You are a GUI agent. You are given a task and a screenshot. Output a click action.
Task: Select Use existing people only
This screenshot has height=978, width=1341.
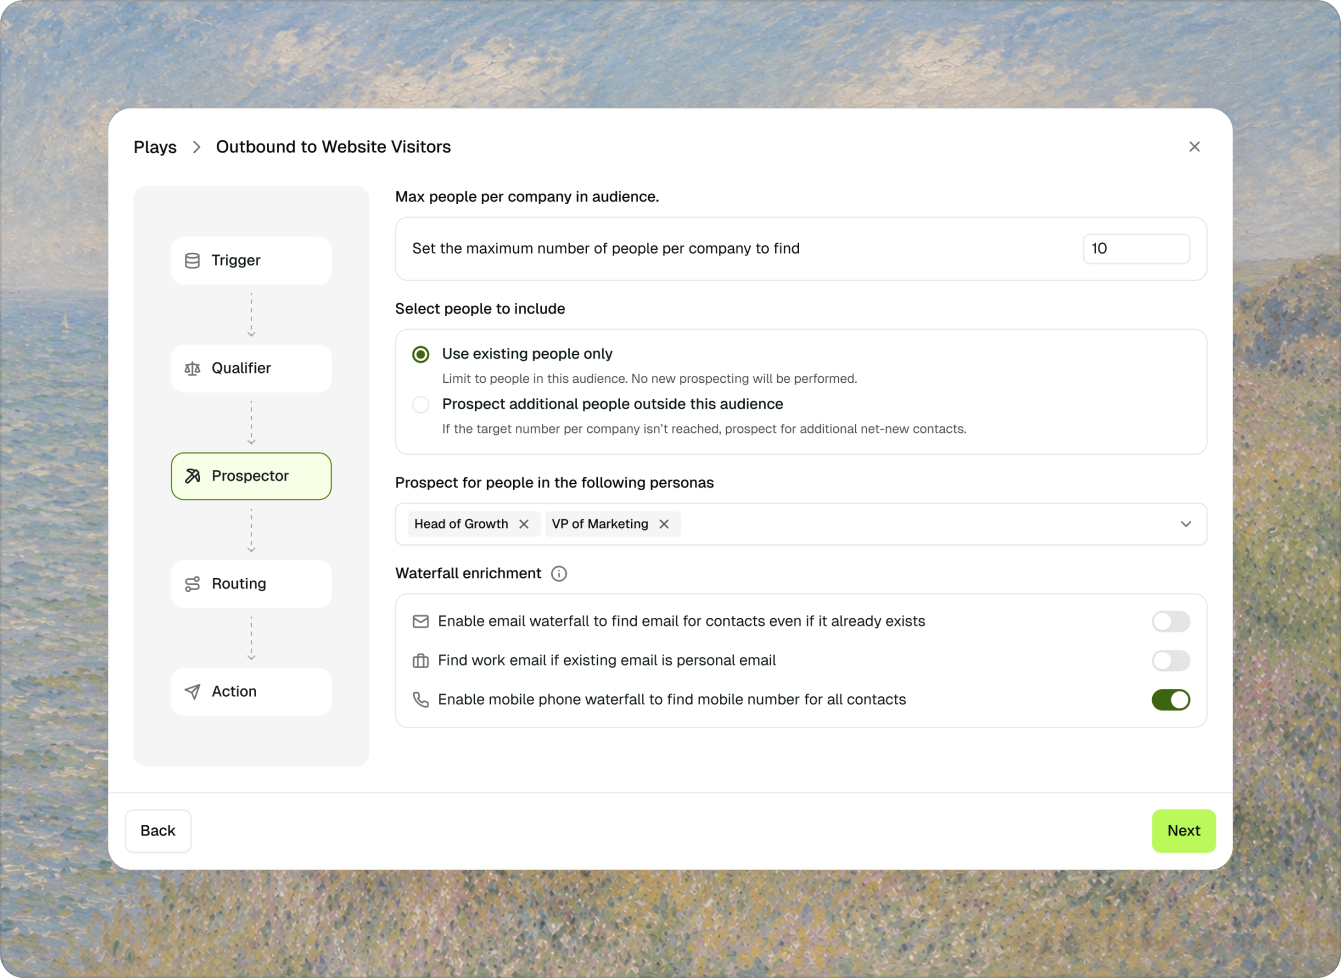(421, 355)
